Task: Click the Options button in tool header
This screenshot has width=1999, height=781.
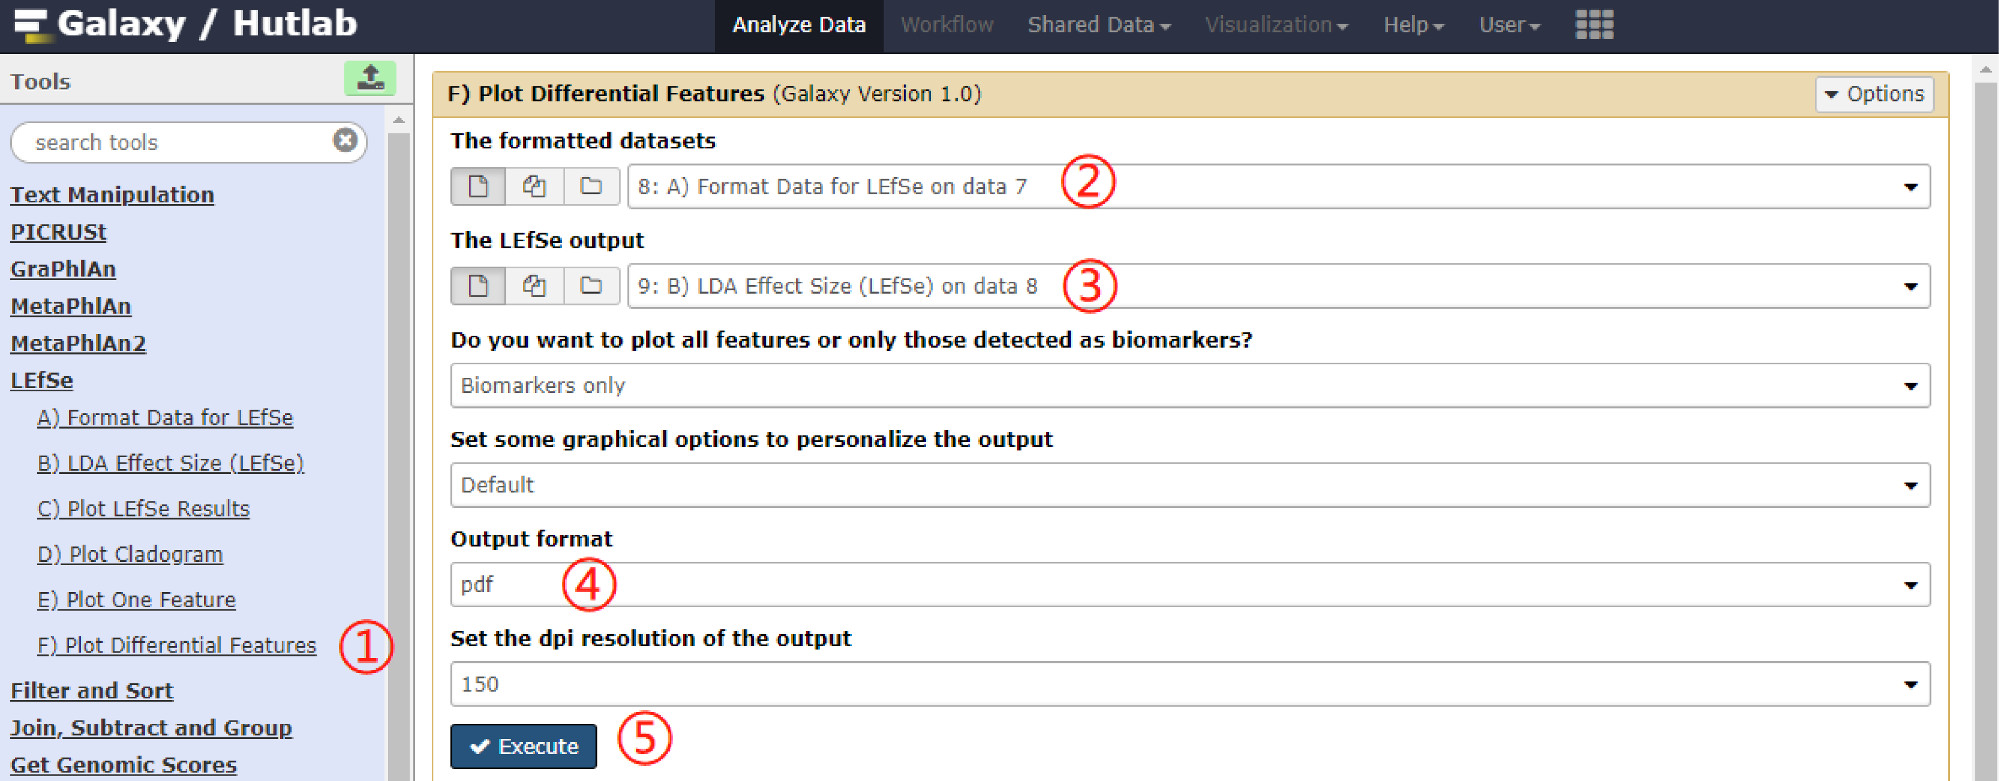Action: coord(1874,94)
